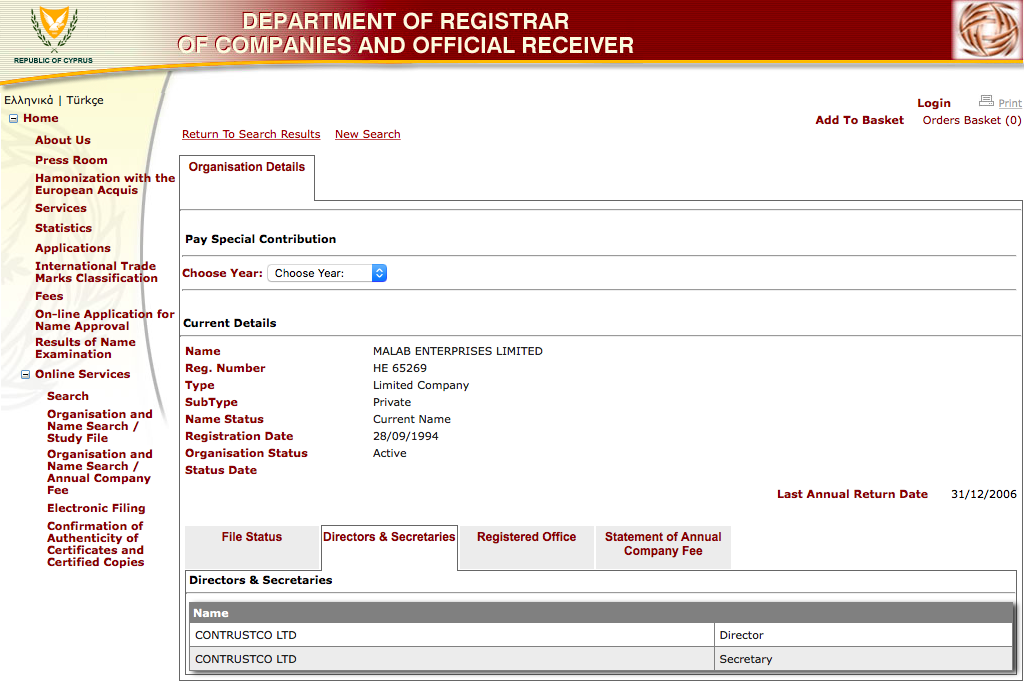Click the printer icon next to Print
Viewport: 1026px width, 684px height.
(986, 101)
